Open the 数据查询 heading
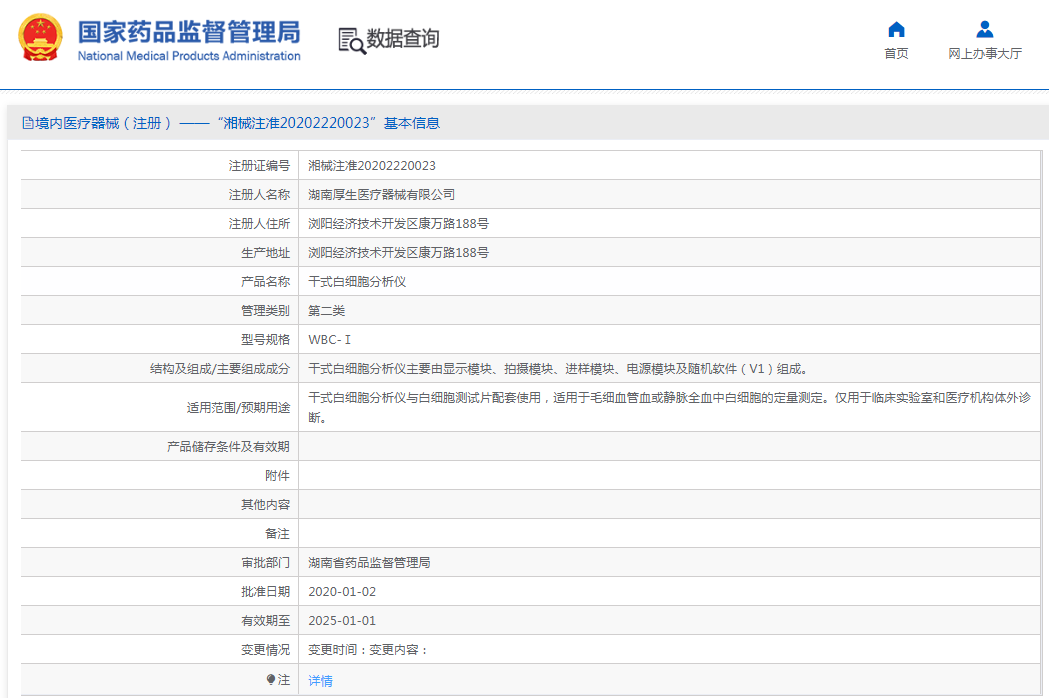Screen dimensions: 1049x698 402,39
